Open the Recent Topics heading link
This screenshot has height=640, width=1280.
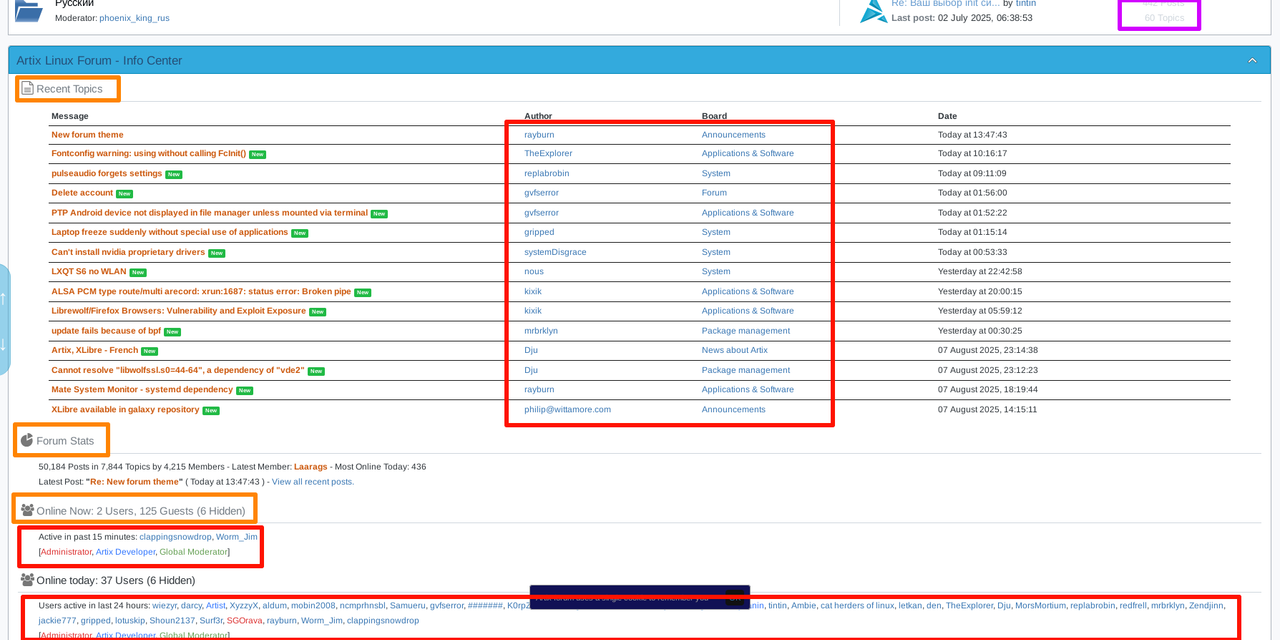[69, 89]
